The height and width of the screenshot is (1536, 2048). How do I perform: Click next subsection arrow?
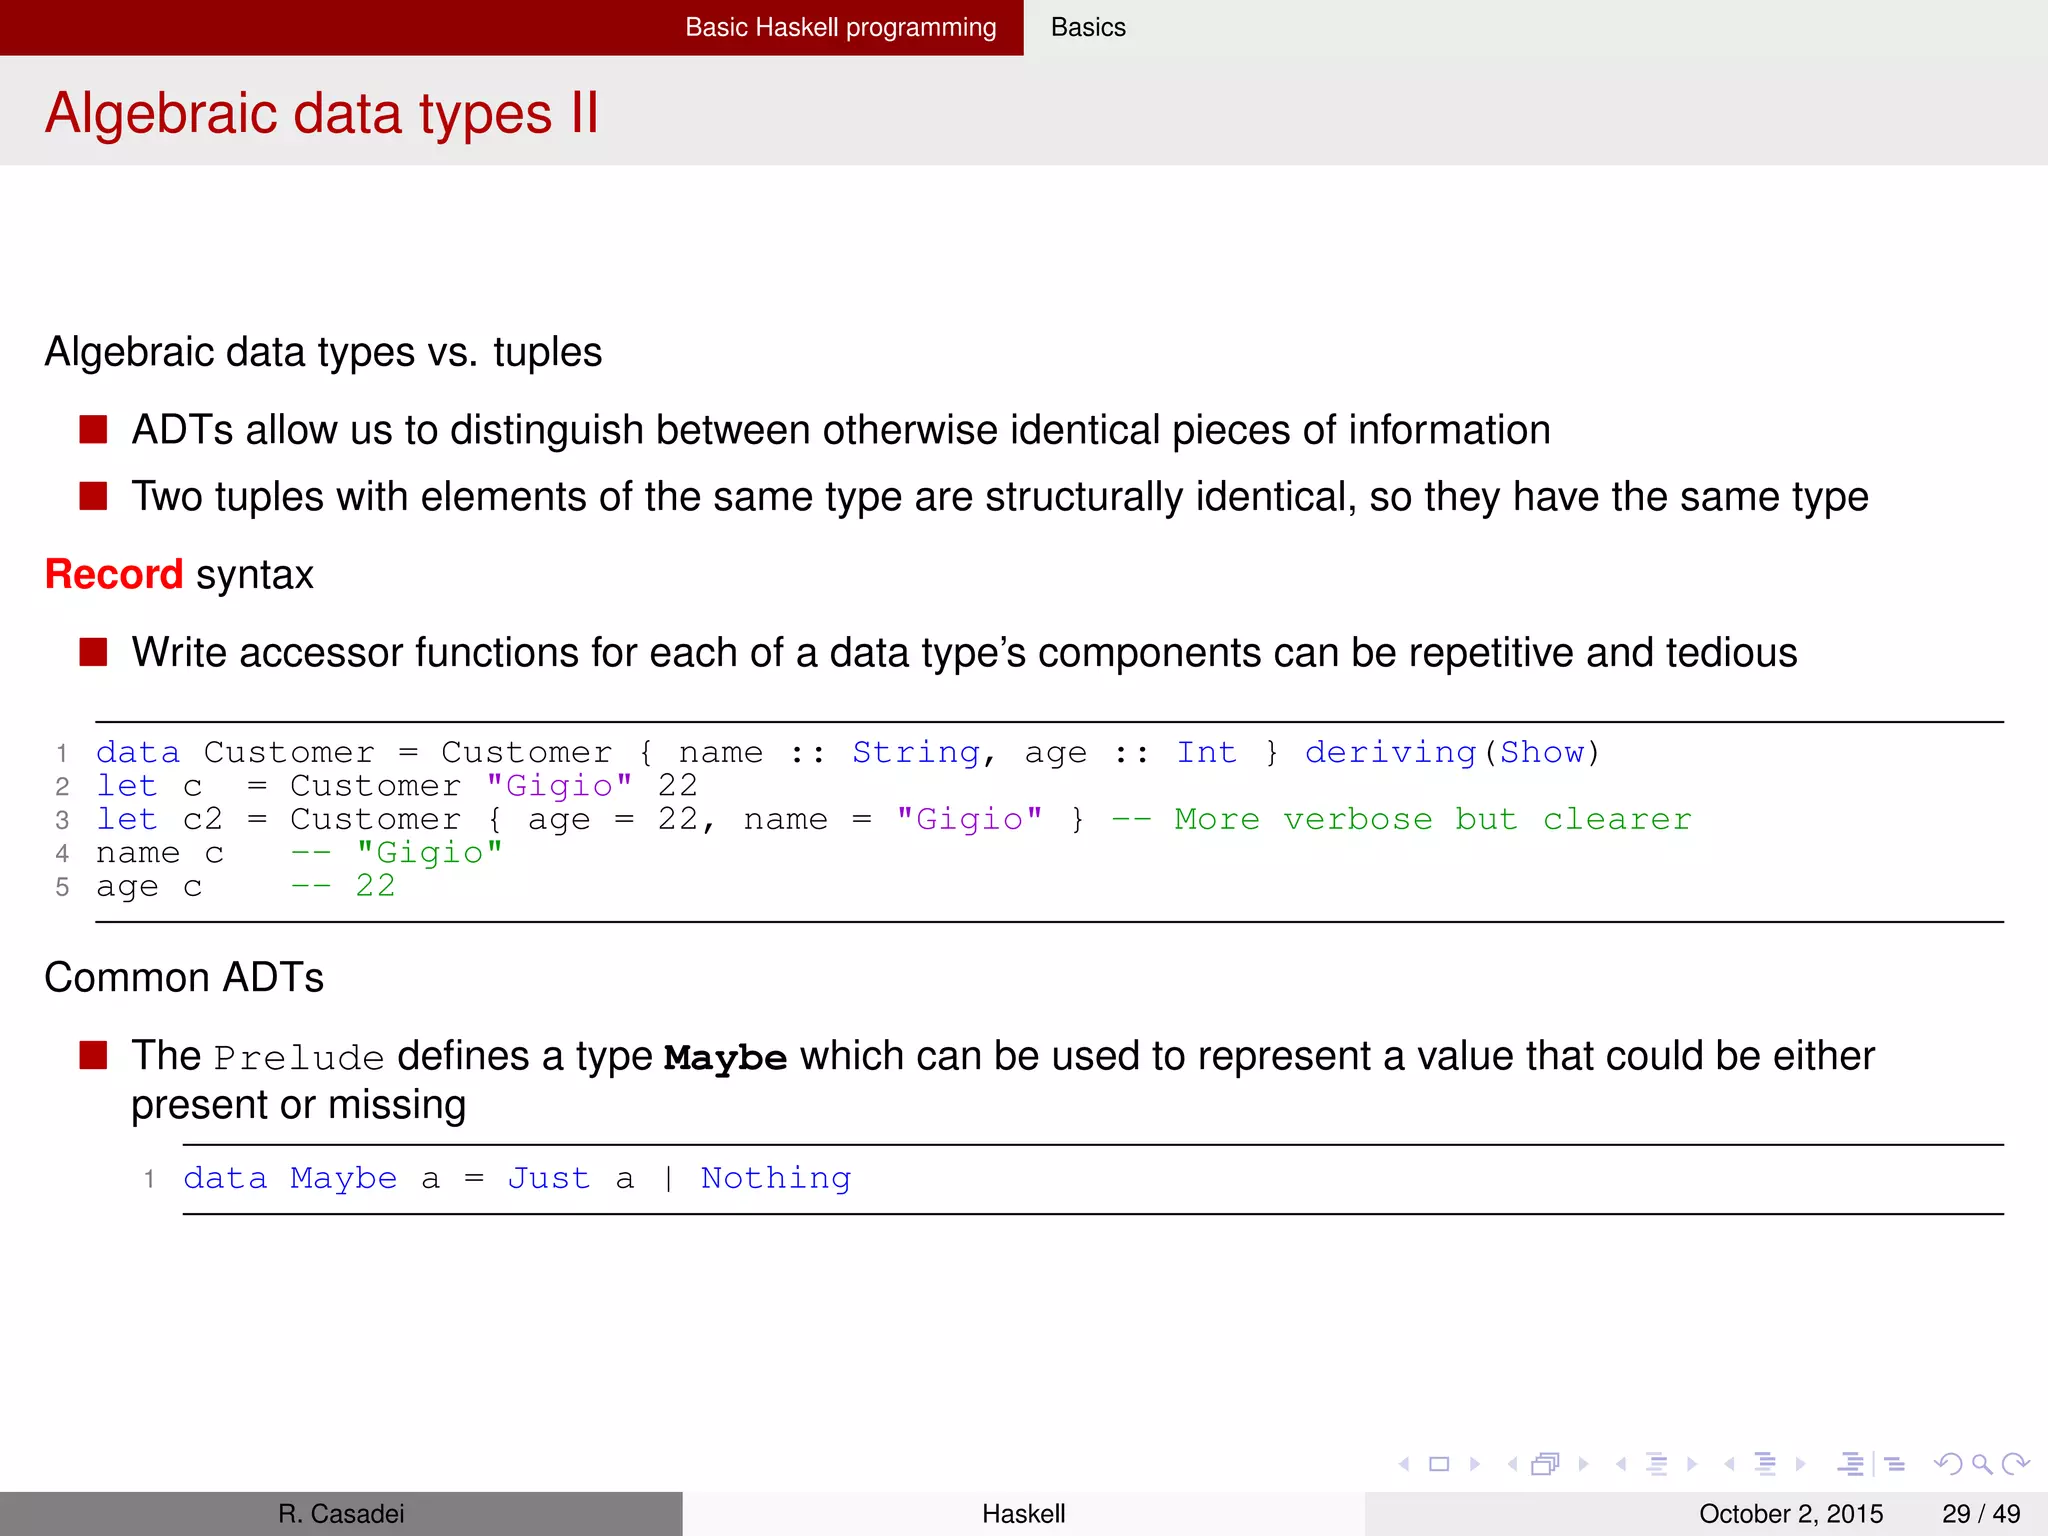[1692, 1464]
